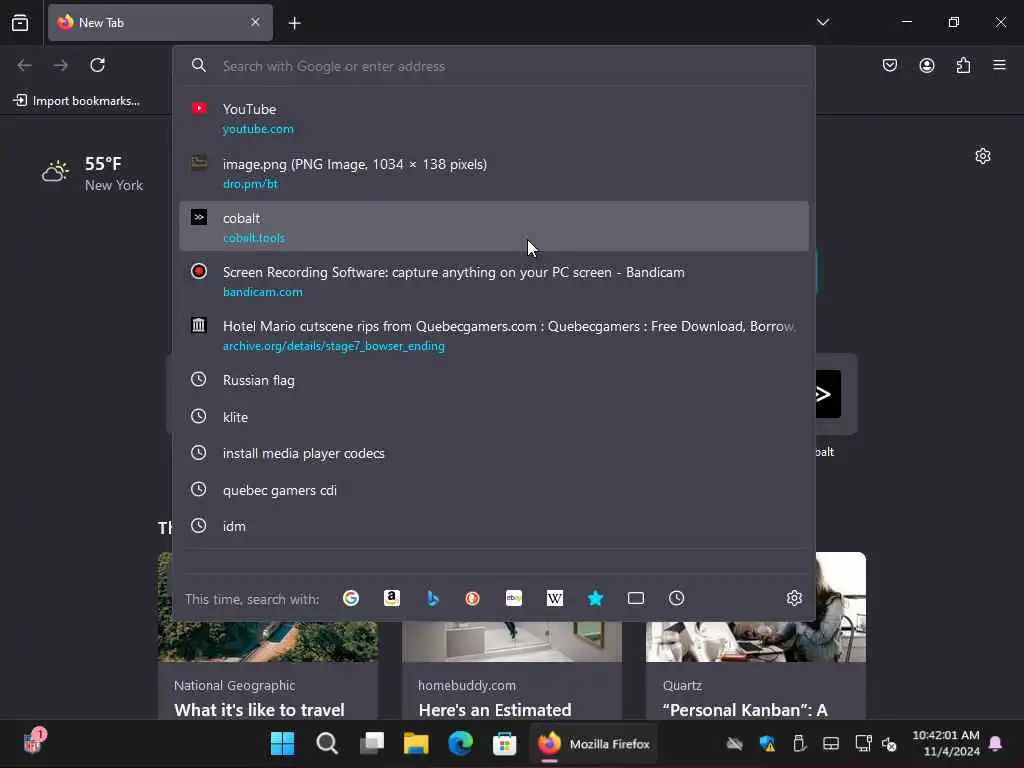Screen dimensions: 1024x768
Task: Choose Bandicam Screen Recording suggestion
Action: tap(494, 281)
